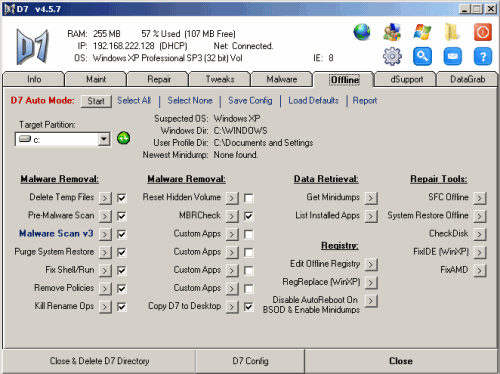
Task: Switch to the Tweaks tab
Action: [220, 79]
